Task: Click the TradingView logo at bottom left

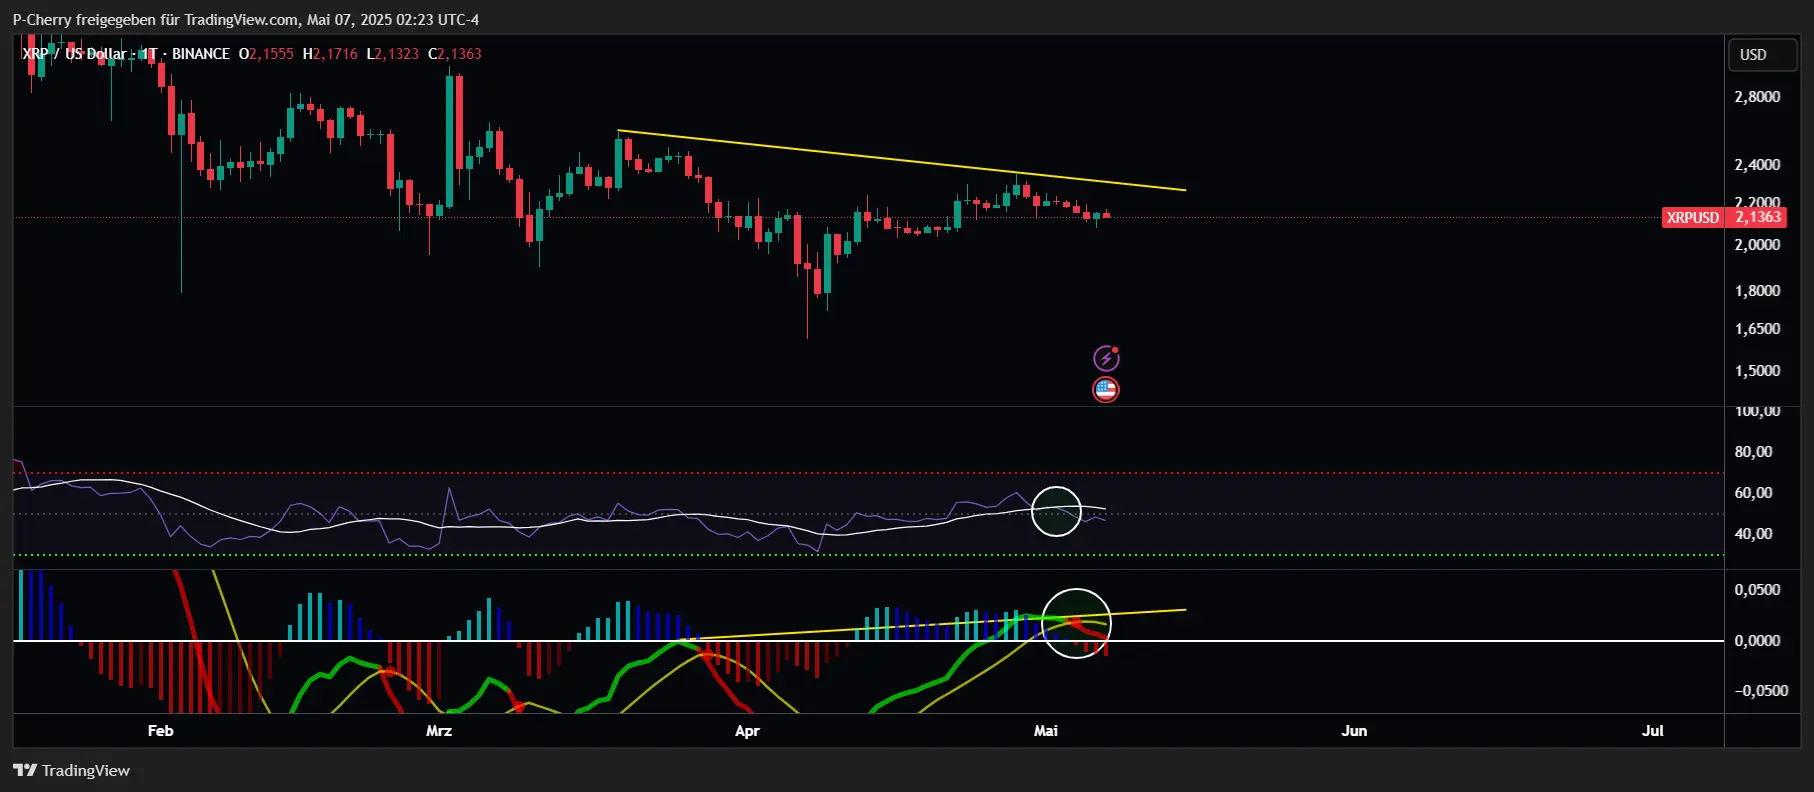Action: 71,770
